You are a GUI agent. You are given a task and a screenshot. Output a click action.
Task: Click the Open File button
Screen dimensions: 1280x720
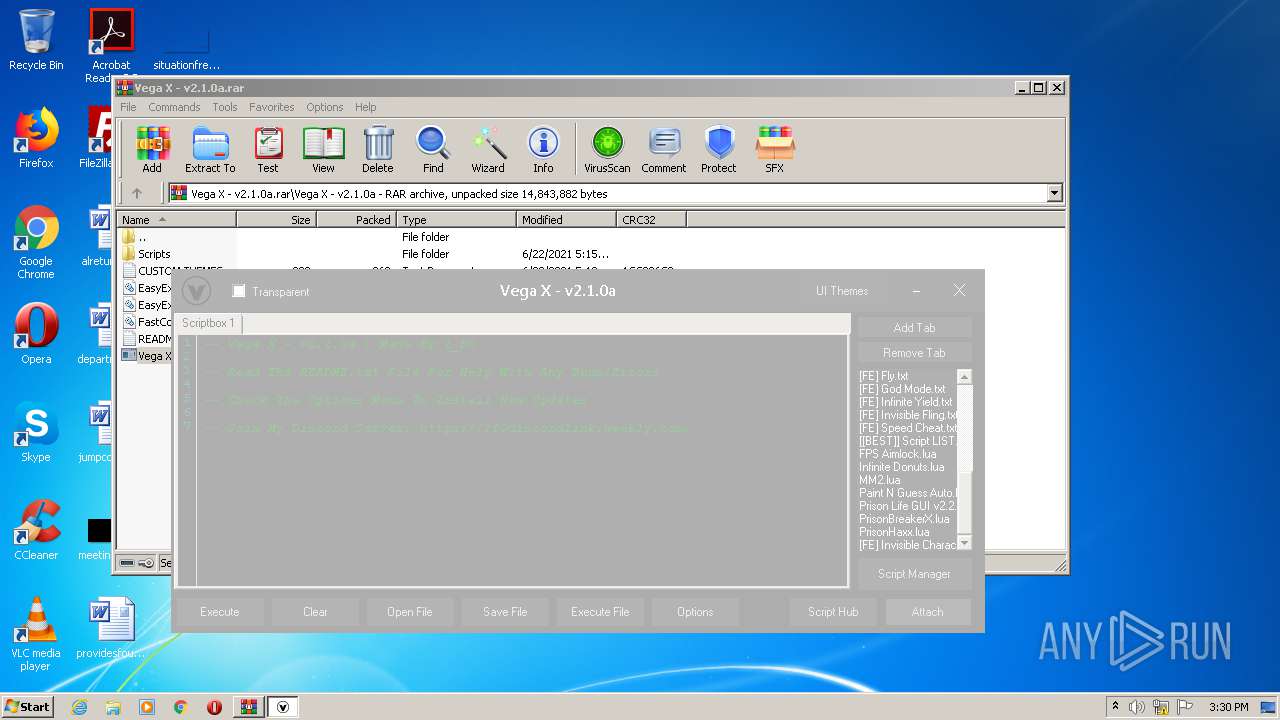pyautogui.click(x=410, y=612)
